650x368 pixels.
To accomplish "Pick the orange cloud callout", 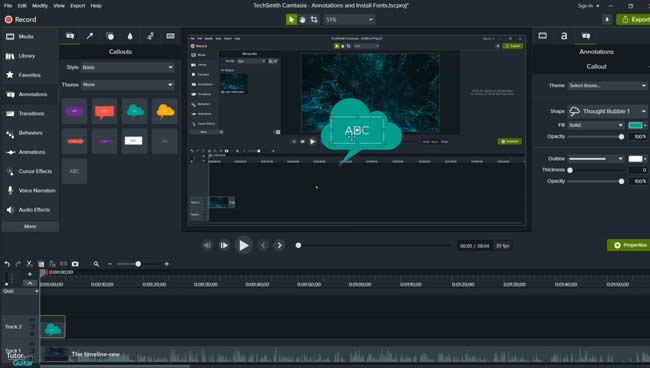I will pos(165,111).
